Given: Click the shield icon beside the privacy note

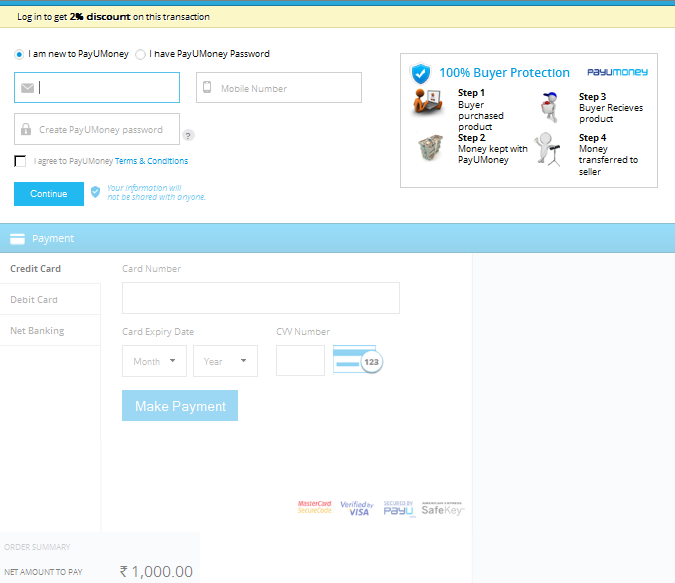Looking at the screenshot, I should pyautogui.click(x=96, y=192).
